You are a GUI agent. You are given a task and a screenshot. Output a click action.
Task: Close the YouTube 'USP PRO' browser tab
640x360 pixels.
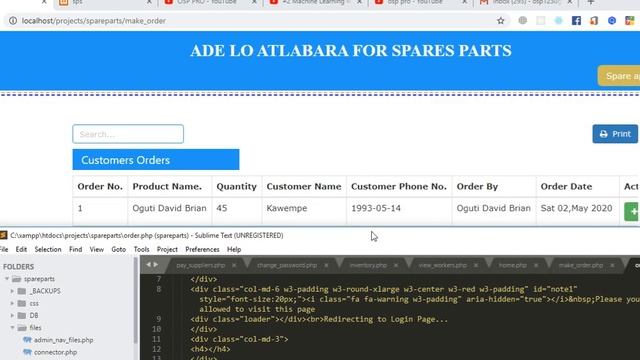(x=254, y=2)
